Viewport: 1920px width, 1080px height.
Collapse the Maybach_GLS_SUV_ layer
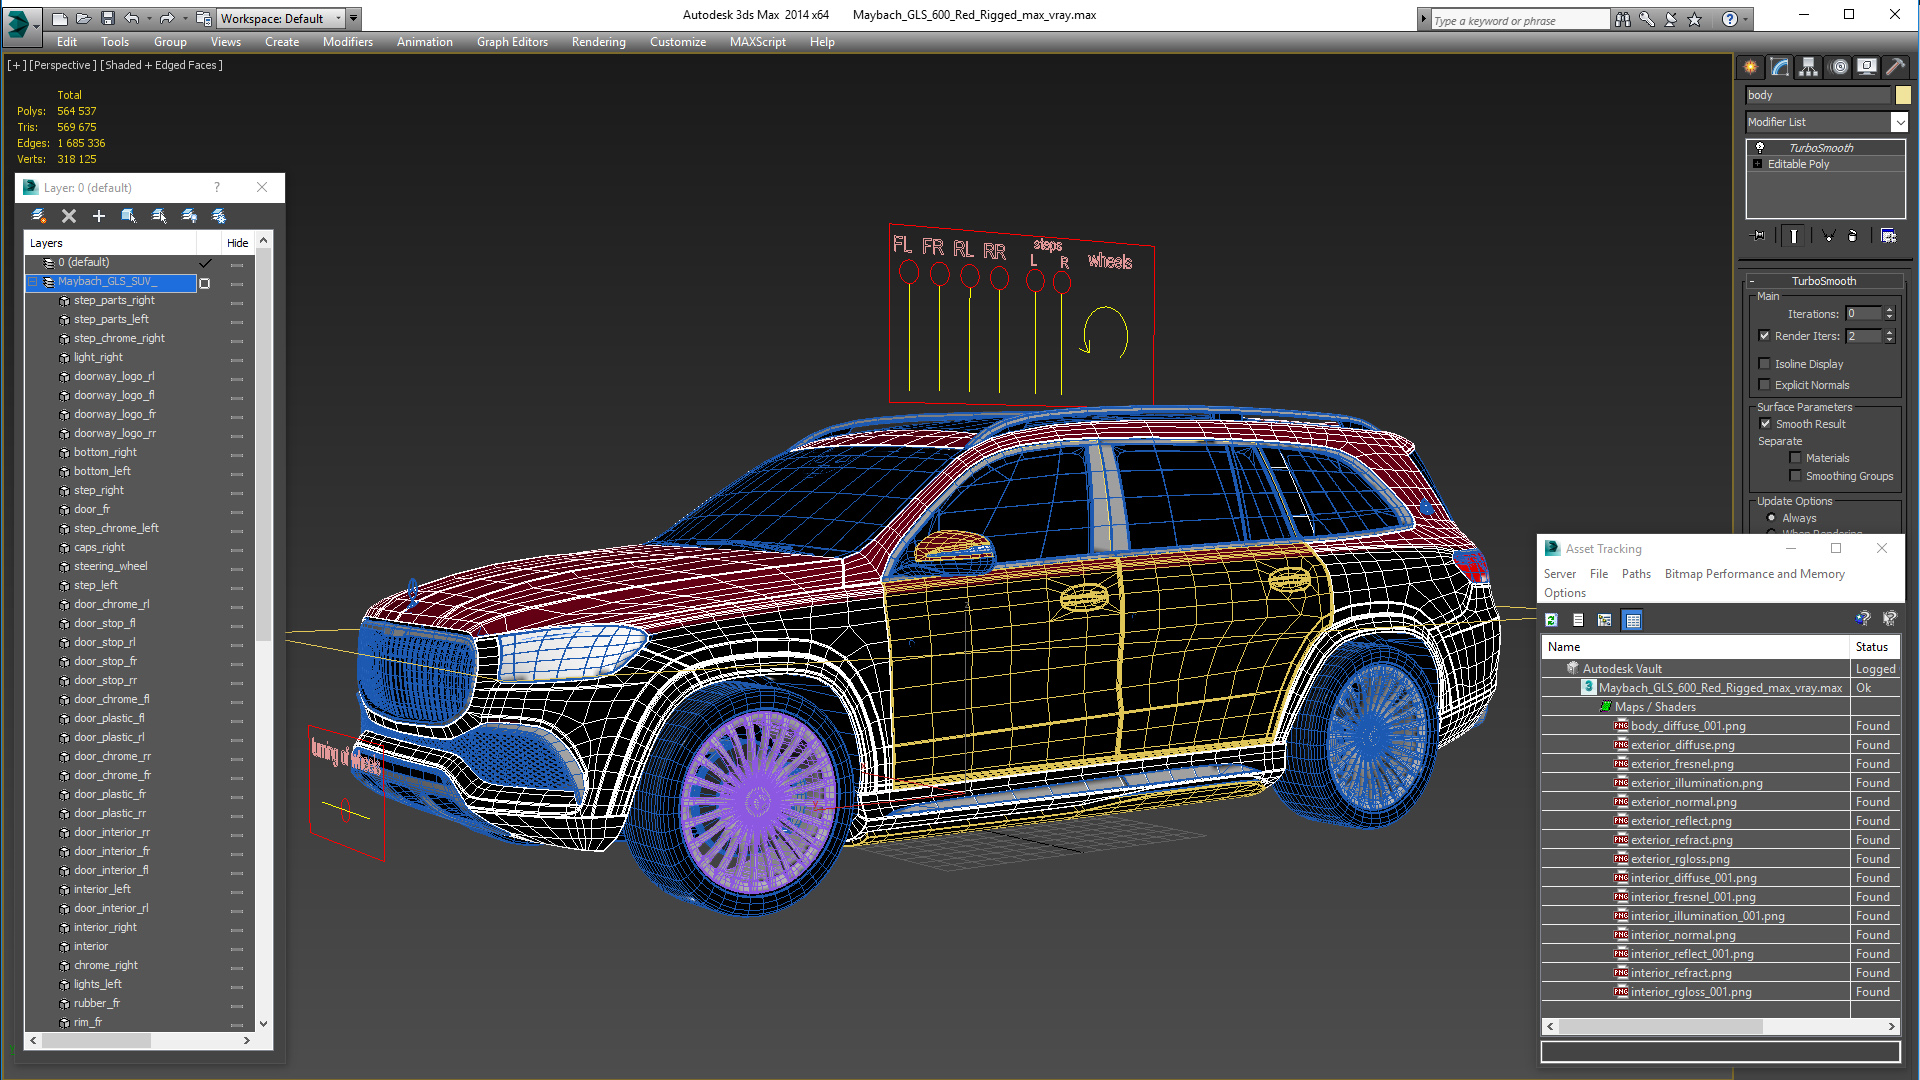pos(33,282)
